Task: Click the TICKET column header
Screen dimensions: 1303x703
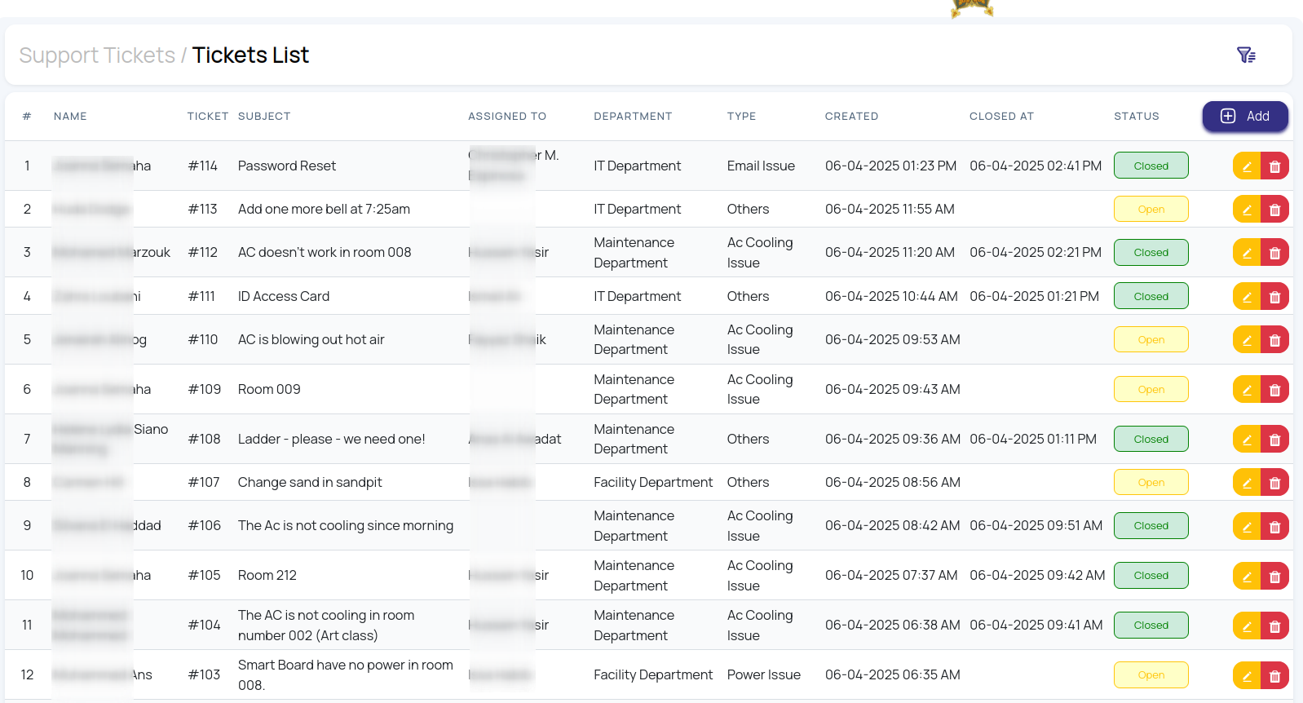Action: point(208,116)
